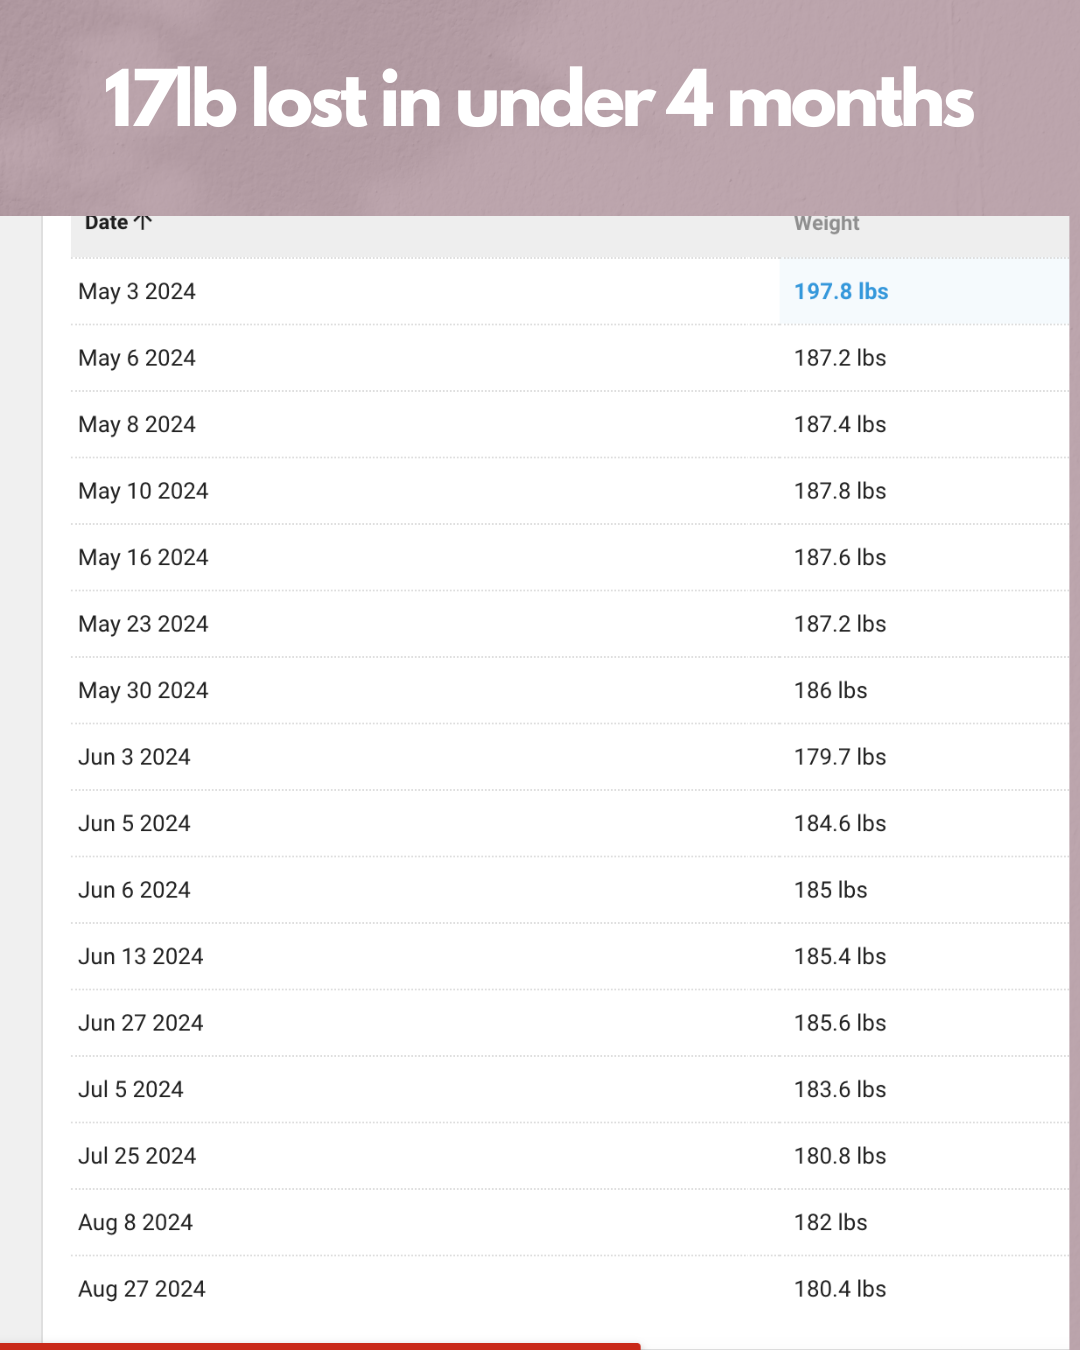Open the May 3 2024 date row
The height and width of the screenshot is (1350, 1080).
click(137, 292)
